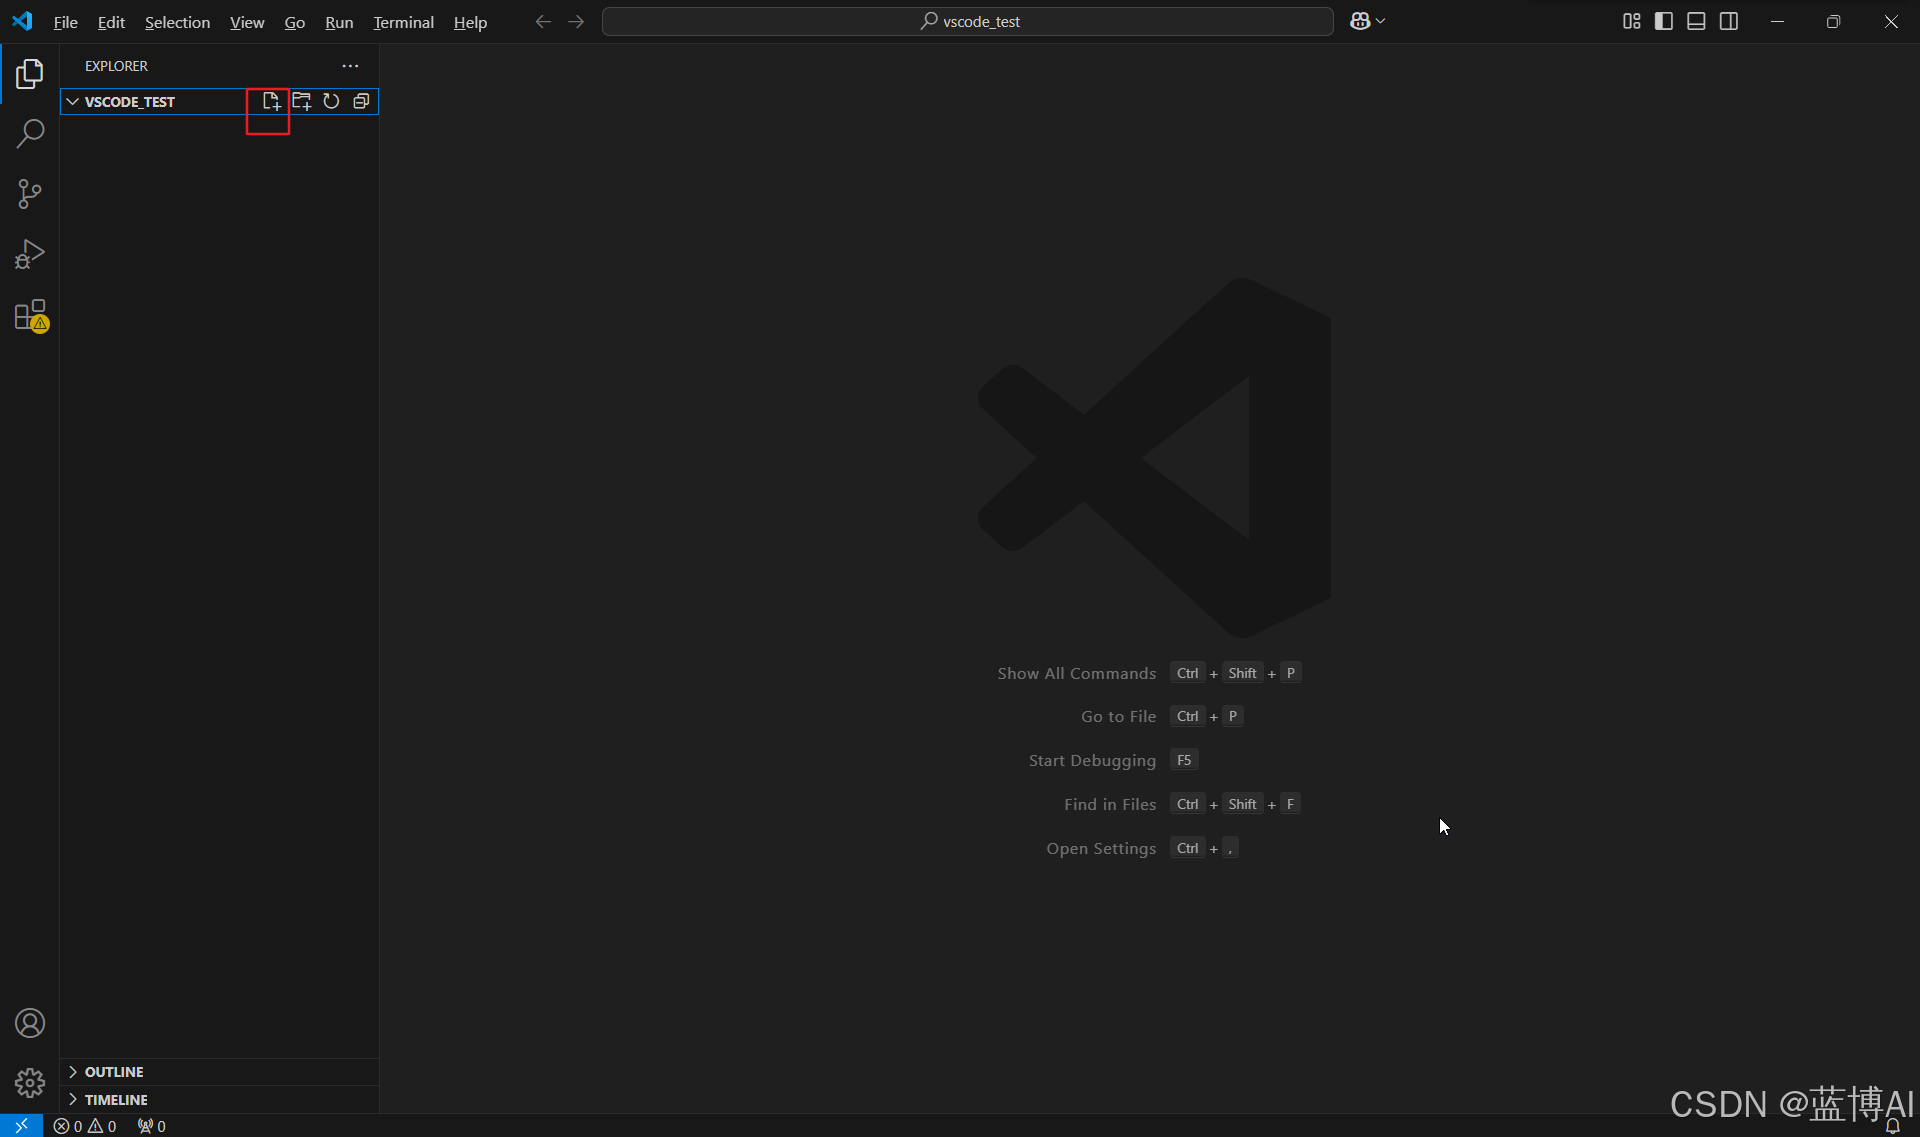Refresh the Explorer file tree
Image resolution: width=1920 pixels, height=1137 pixels.
click(x=331, y=101)
